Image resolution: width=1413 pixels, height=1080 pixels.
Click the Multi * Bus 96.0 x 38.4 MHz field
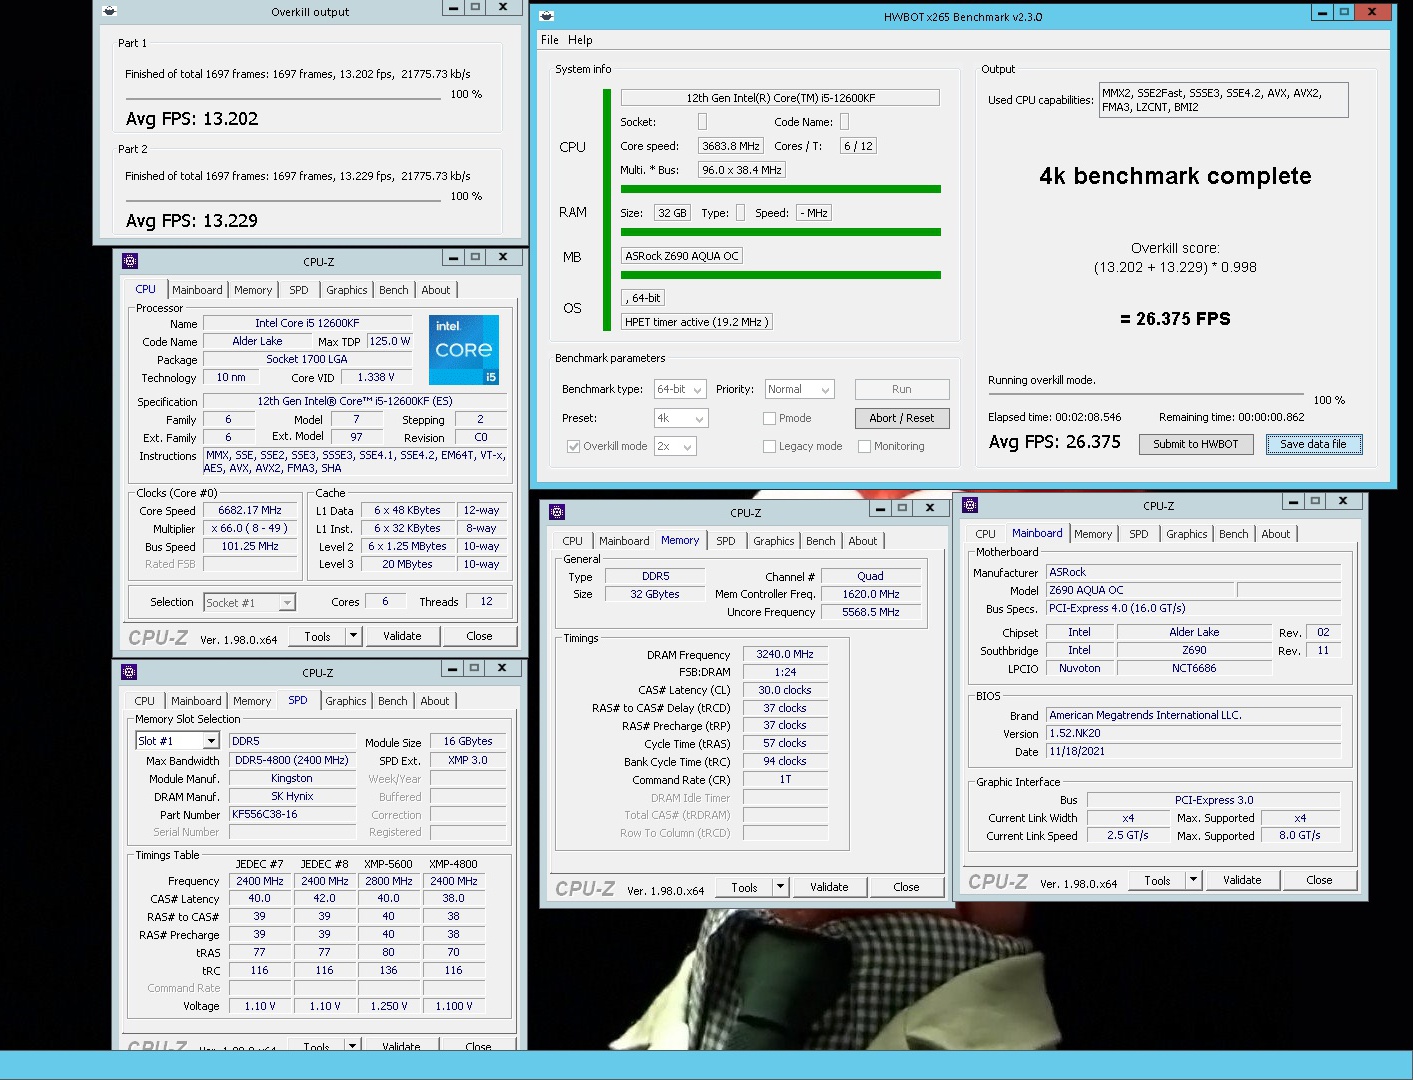point(742,170)
